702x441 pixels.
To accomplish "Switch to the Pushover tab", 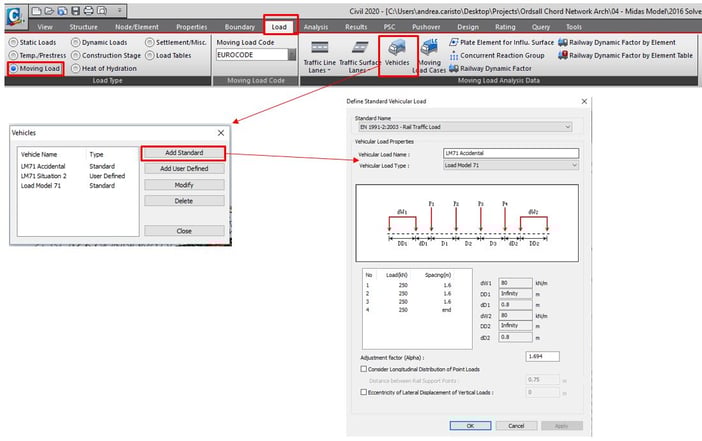I will [426, 27].
